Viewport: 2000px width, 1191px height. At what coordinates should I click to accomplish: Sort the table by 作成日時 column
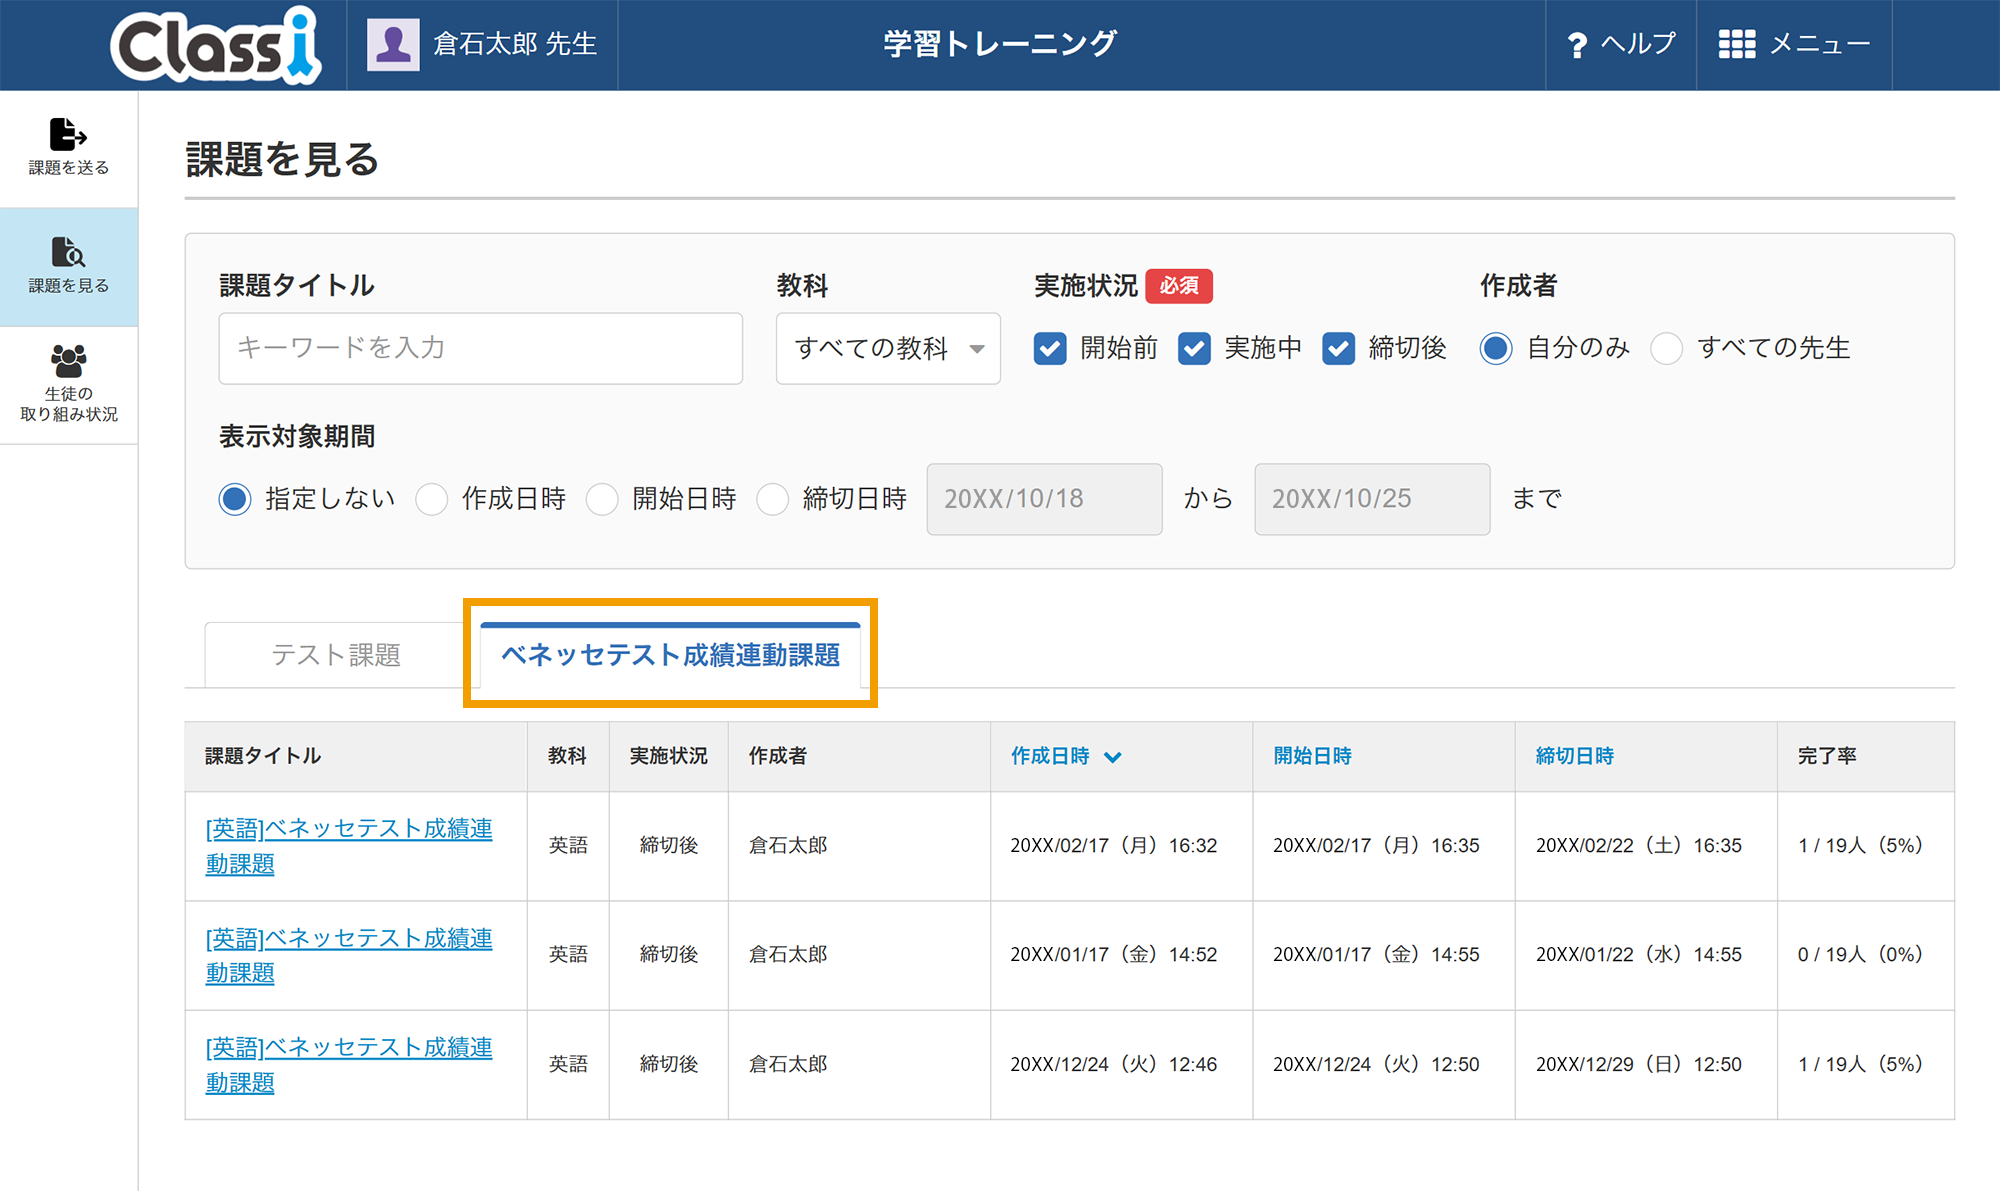point(1065,756)
